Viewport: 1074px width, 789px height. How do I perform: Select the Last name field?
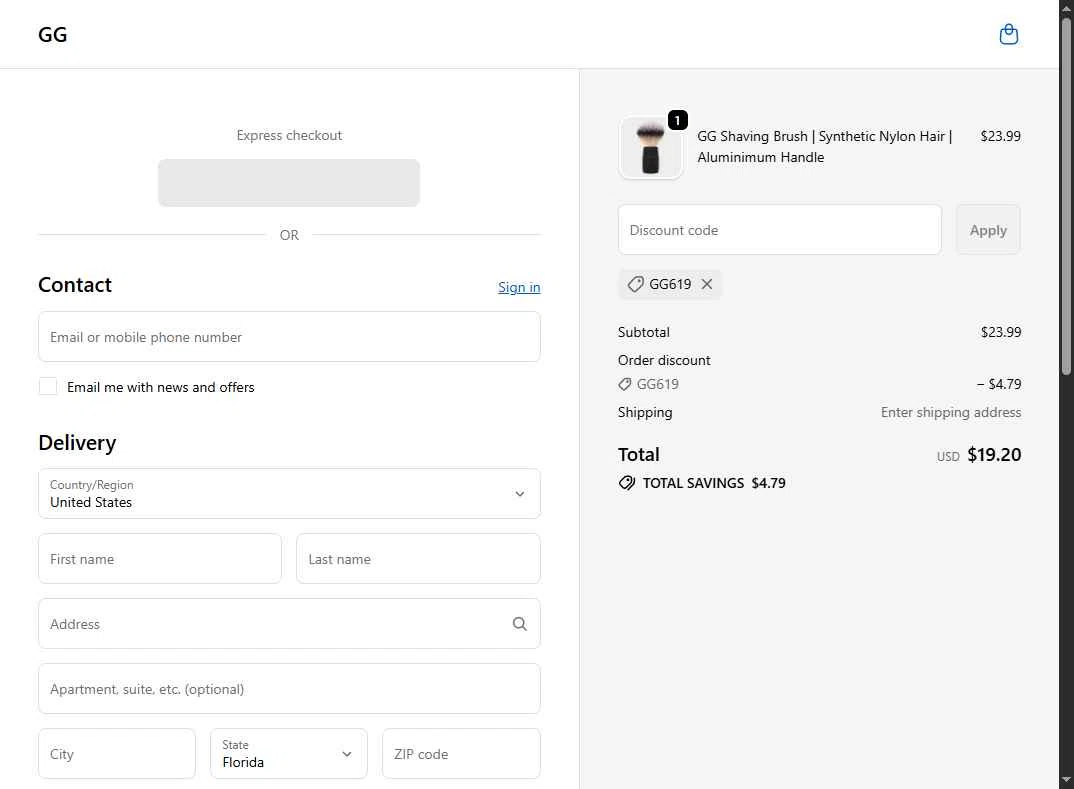418,559
